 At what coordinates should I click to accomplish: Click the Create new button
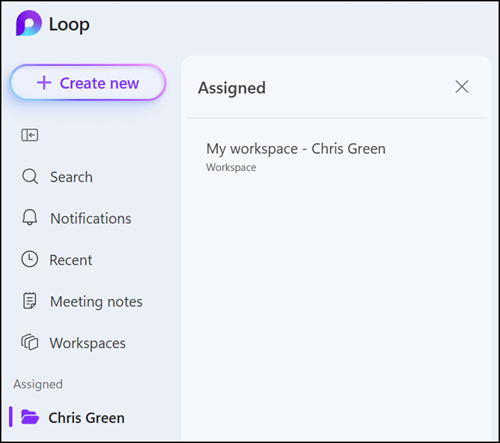click(x=88, y=83)
